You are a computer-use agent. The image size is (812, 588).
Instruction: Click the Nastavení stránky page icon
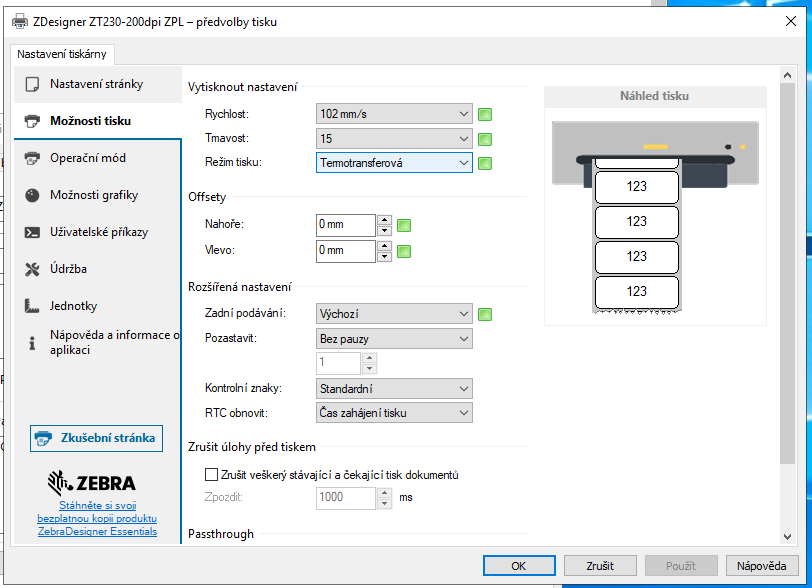32,84
